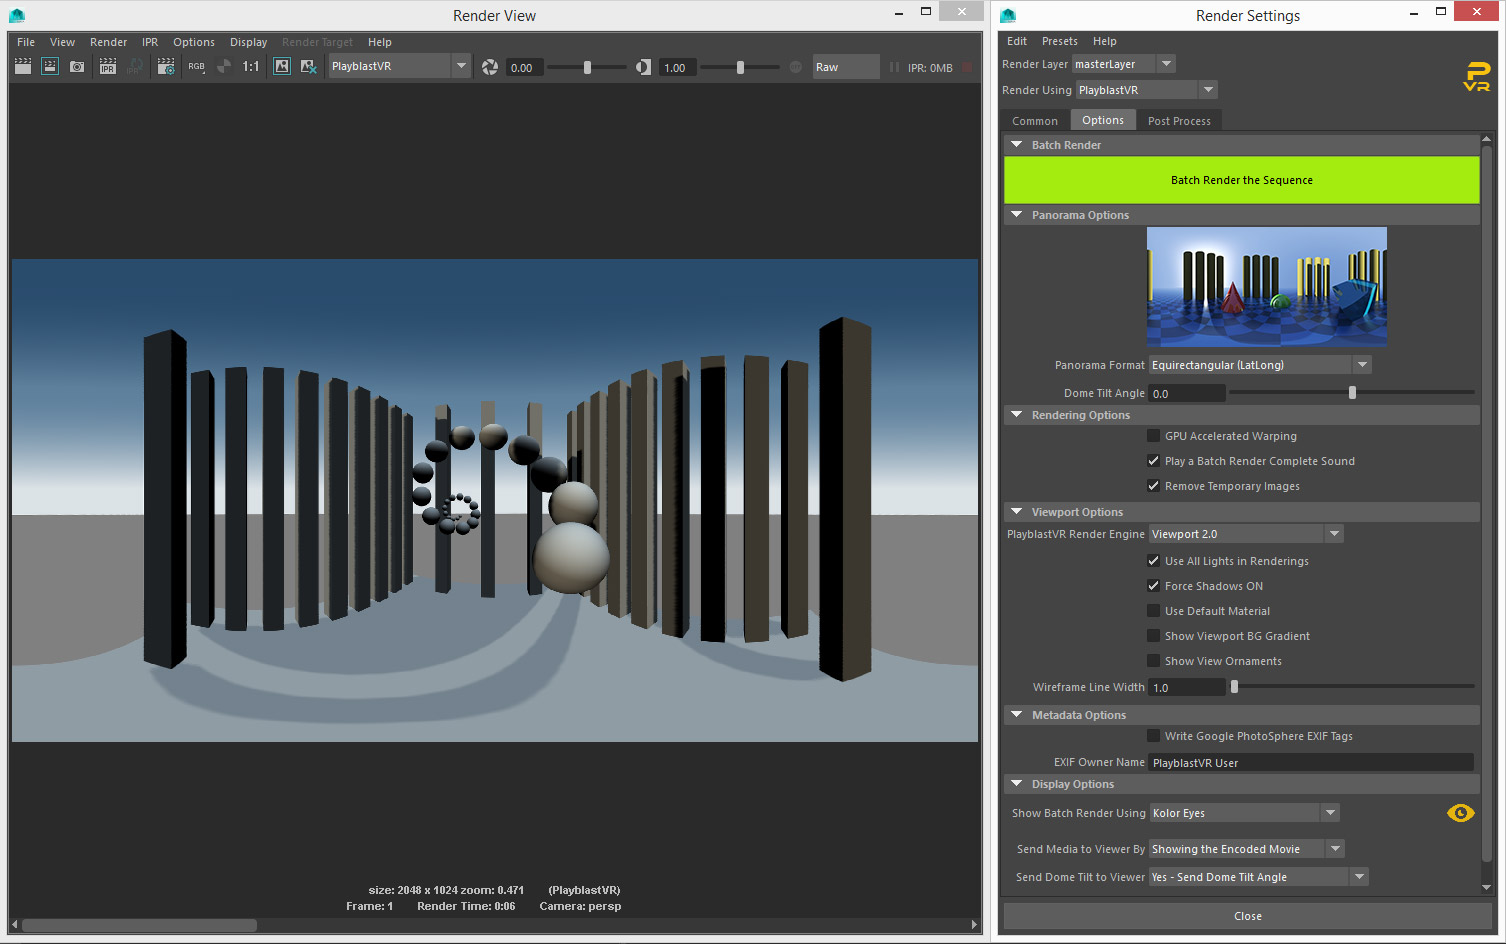The width and height of the screenshot is (1506, 944).
Task: Adjust the gamma slider in Render View
Action: [x=740, y=67]
